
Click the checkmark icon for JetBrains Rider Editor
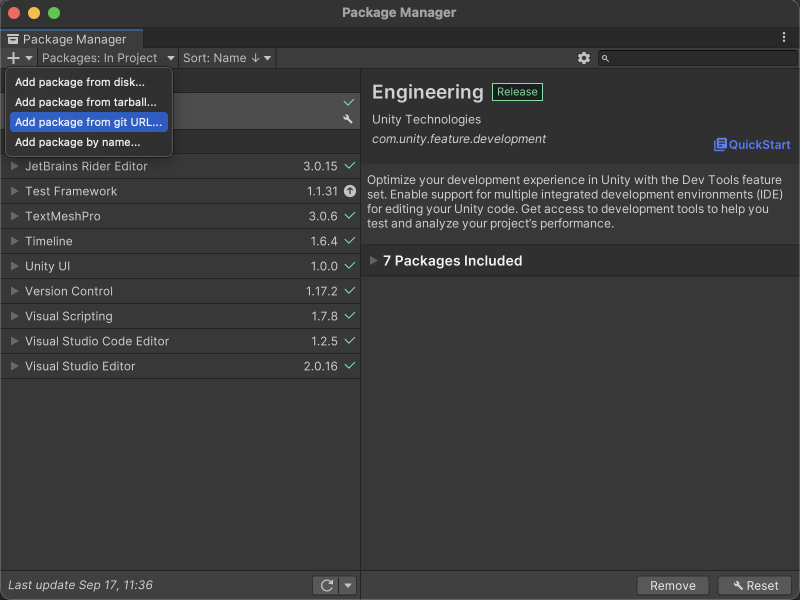coord(349,165)
